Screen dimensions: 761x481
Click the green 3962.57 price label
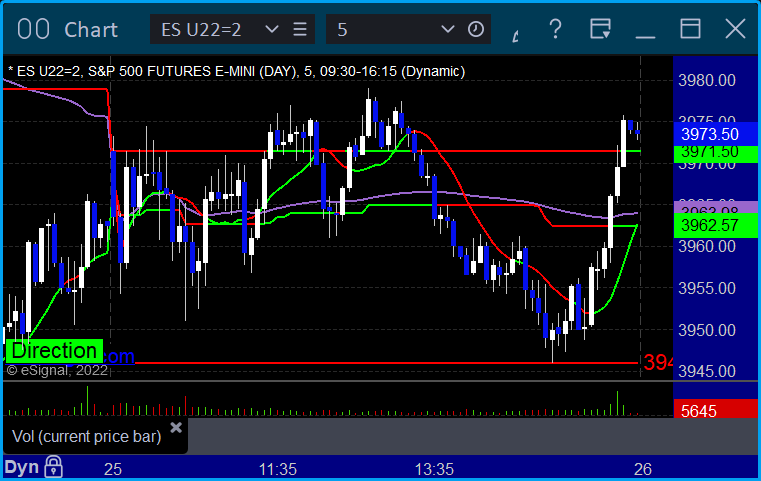(715, 226)
